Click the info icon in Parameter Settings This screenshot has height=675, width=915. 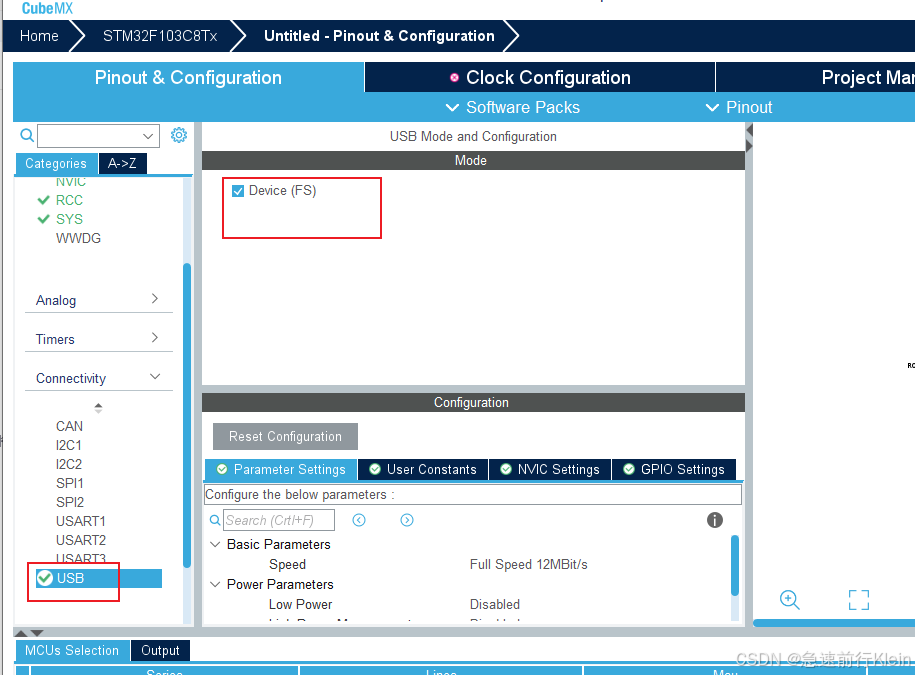tap(714, 520)
